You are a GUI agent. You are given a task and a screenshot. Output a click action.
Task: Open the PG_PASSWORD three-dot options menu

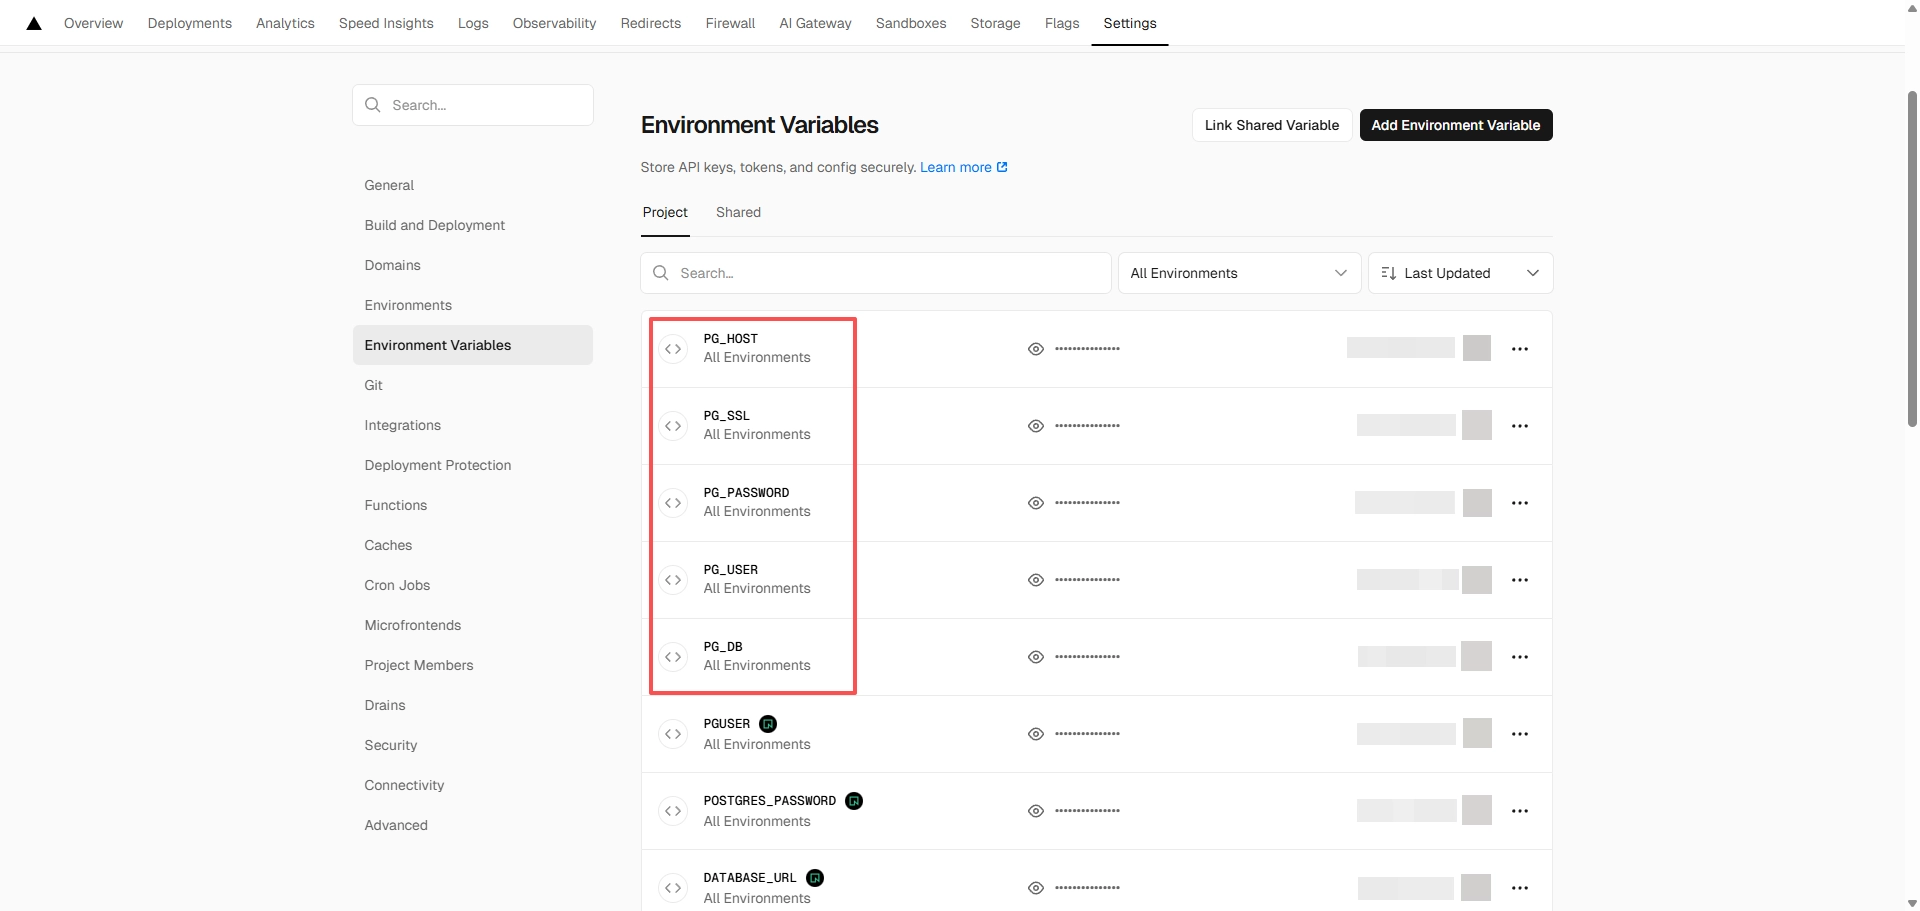pyautogui.click(x=1520, y=503)
